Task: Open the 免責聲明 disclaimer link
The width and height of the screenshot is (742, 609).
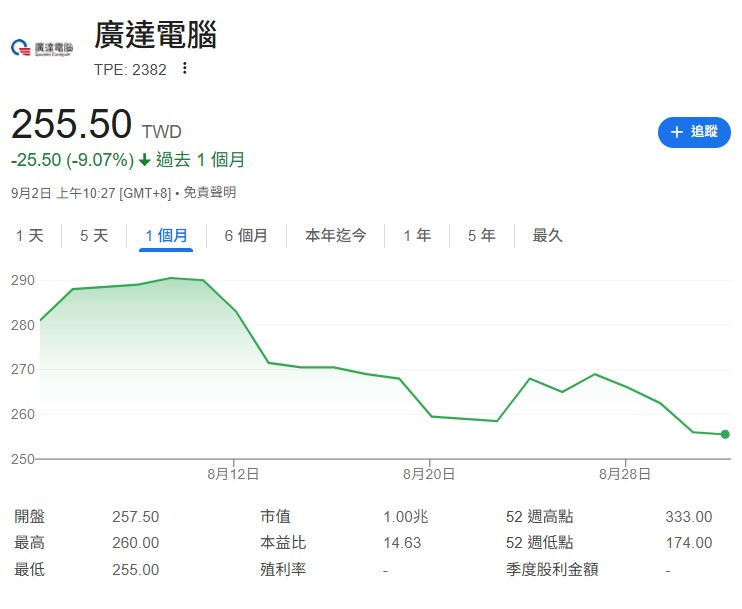Action: [x=210, y=193]
